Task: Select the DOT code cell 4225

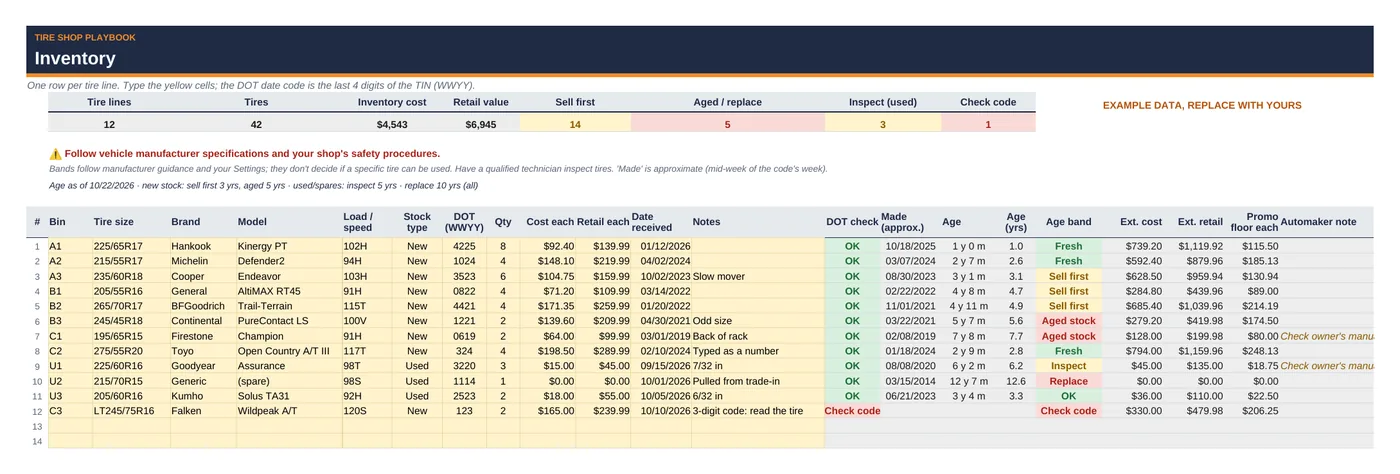Action: tap(464, 246)
